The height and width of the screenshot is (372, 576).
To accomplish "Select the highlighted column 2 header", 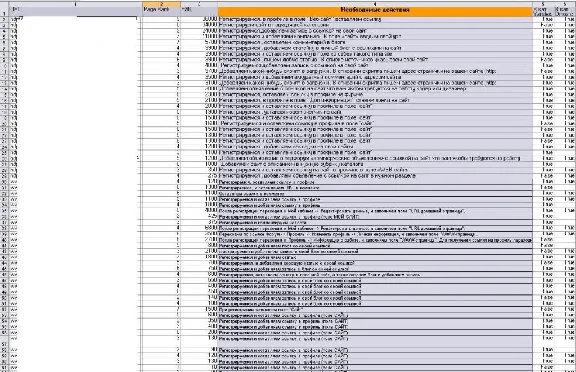I will point(161,4).
